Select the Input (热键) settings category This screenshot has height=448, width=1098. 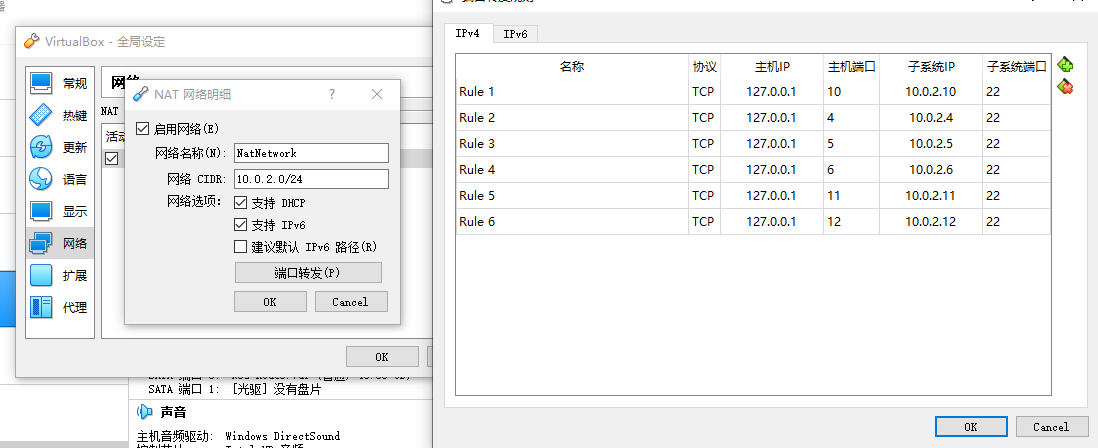click(x=60, y=116)
